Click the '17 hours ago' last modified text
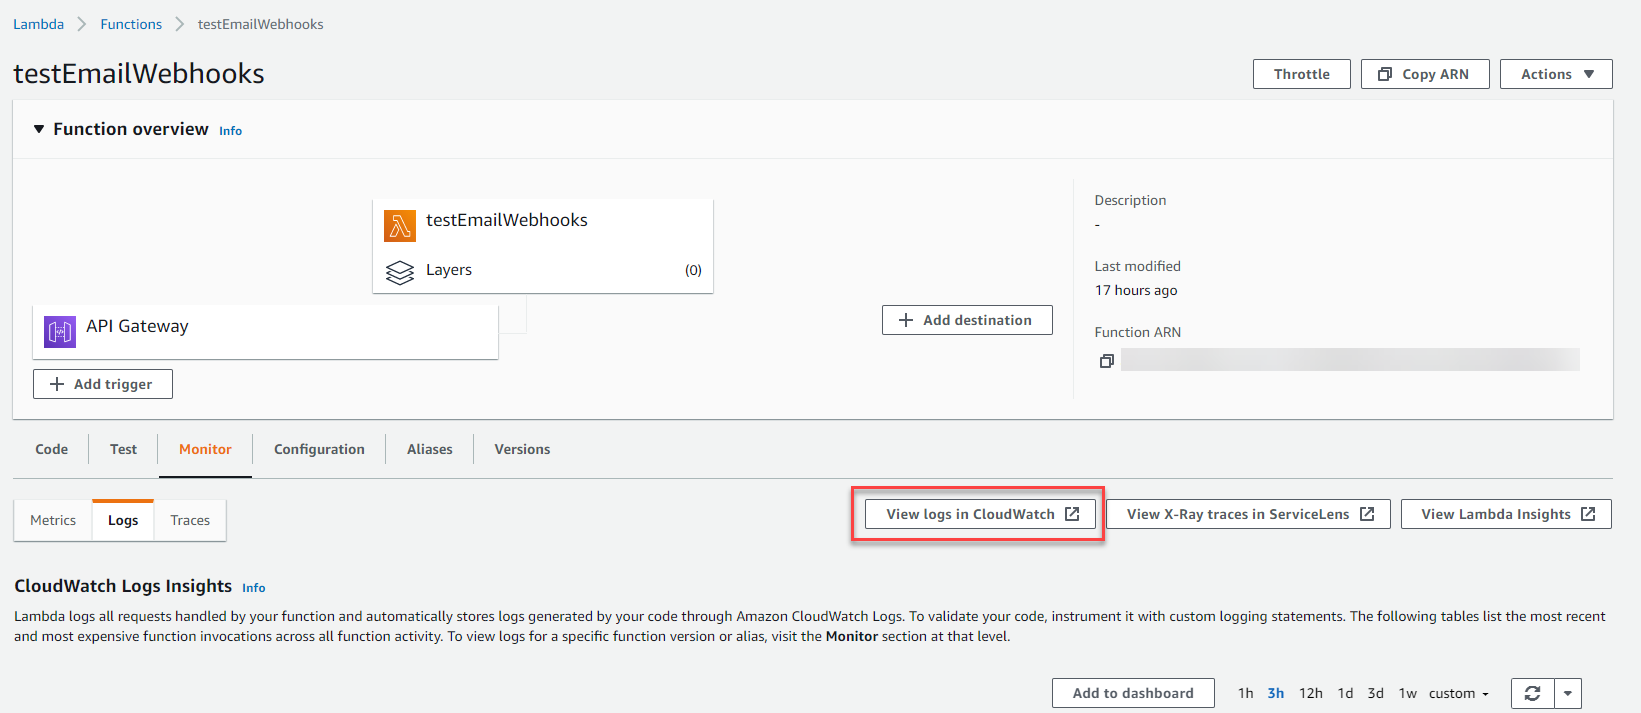The width and height of the screenshot is (1641, 713). pos(1136,290)
